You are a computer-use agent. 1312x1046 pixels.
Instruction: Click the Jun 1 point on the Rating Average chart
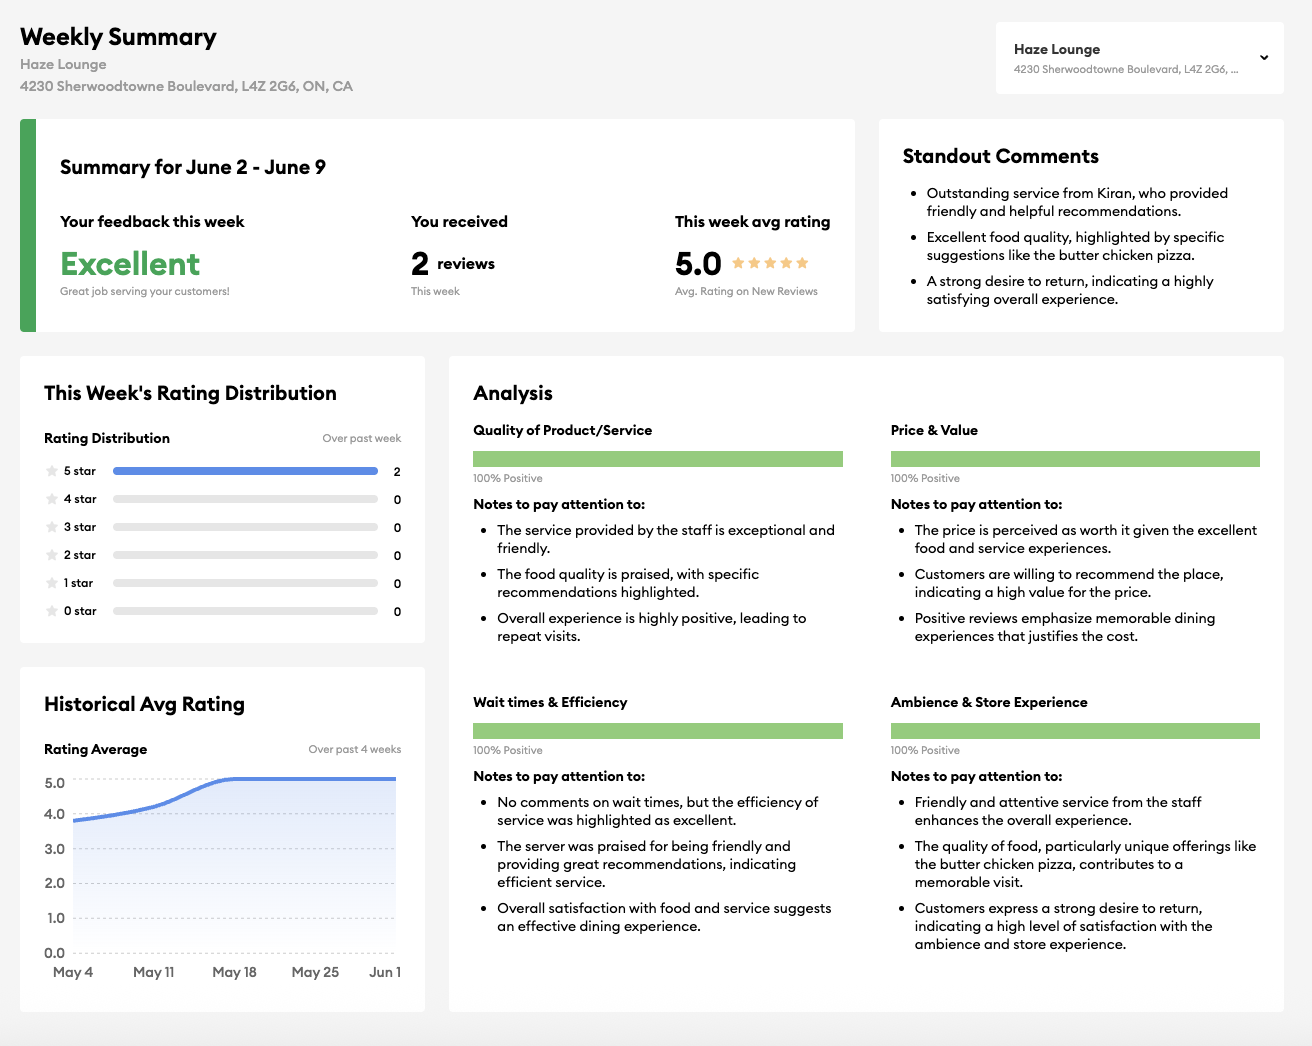pos(385,782)
